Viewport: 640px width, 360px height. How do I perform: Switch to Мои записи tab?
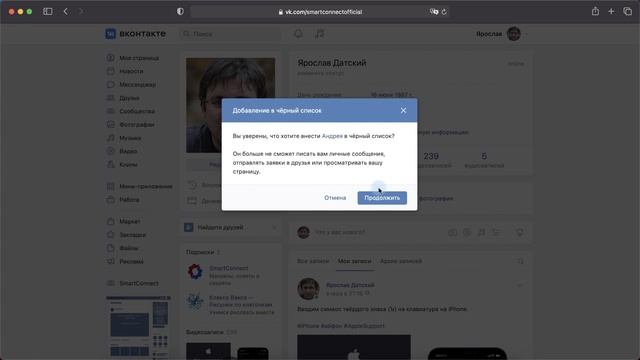[355, 261]
